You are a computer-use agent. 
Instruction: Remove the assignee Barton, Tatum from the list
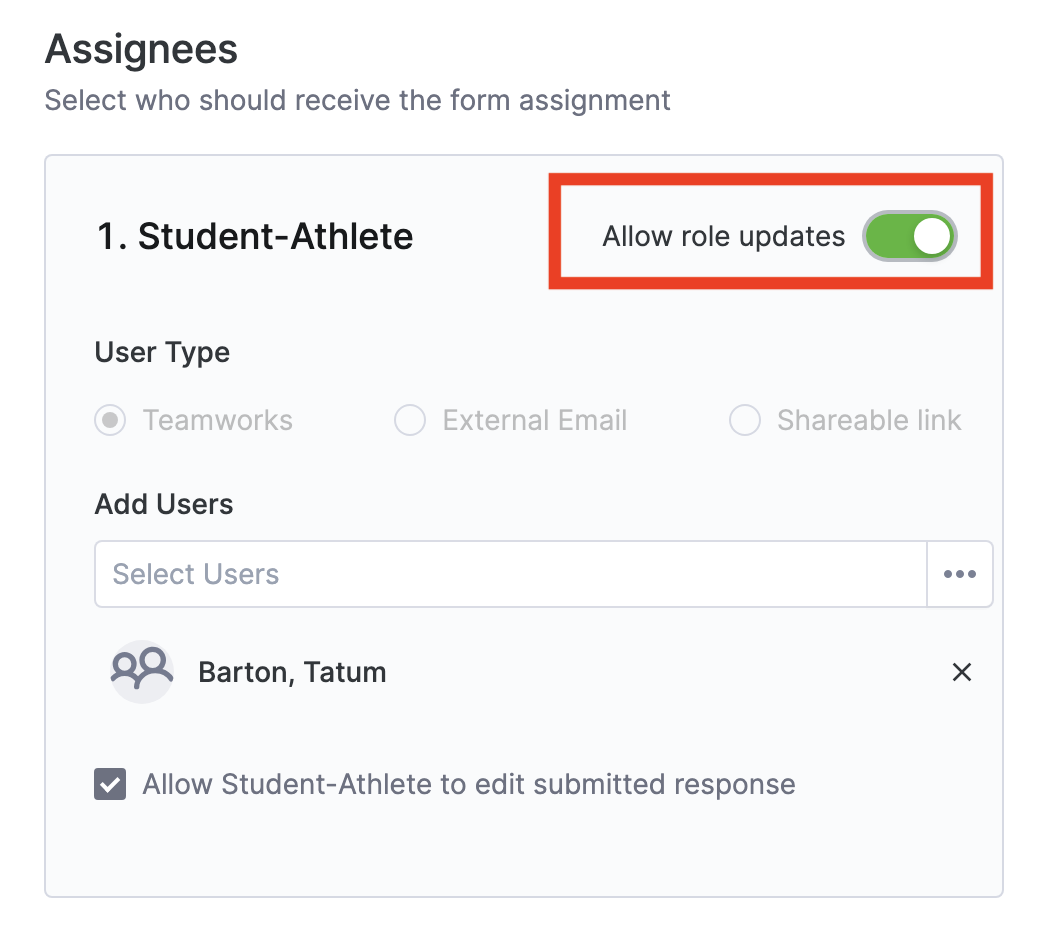[961, 672]
